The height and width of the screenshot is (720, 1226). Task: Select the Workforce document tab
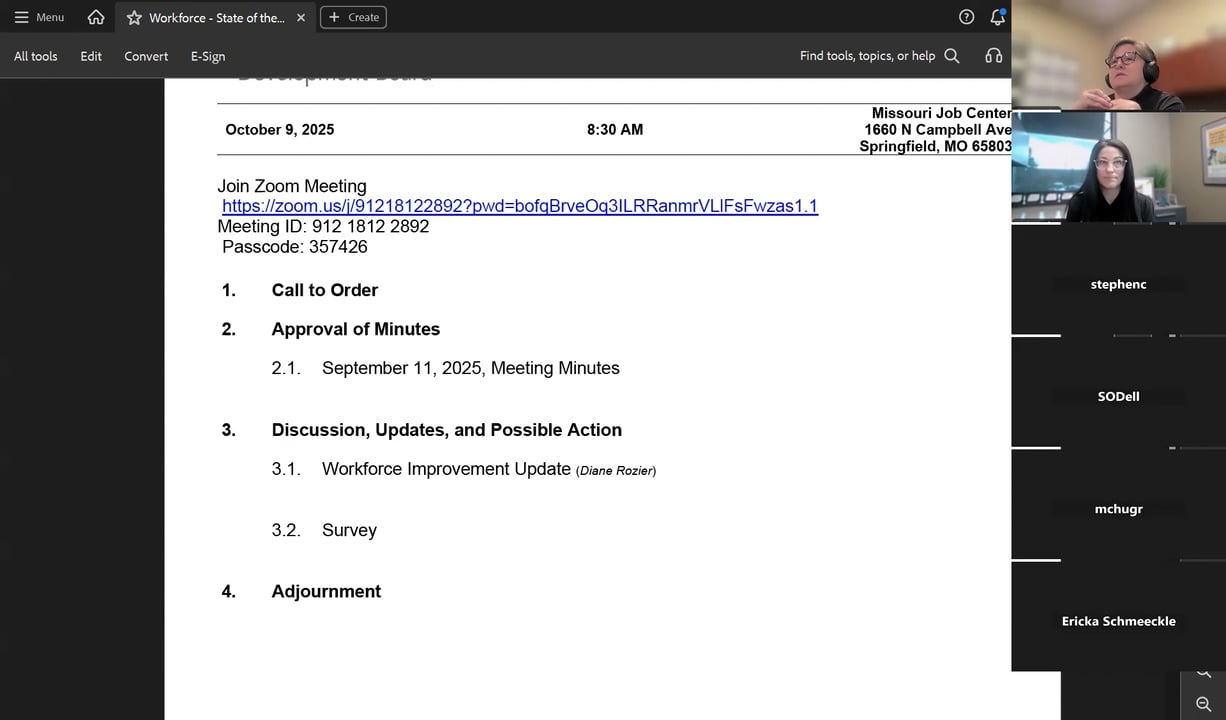click(x=213, y=17)
